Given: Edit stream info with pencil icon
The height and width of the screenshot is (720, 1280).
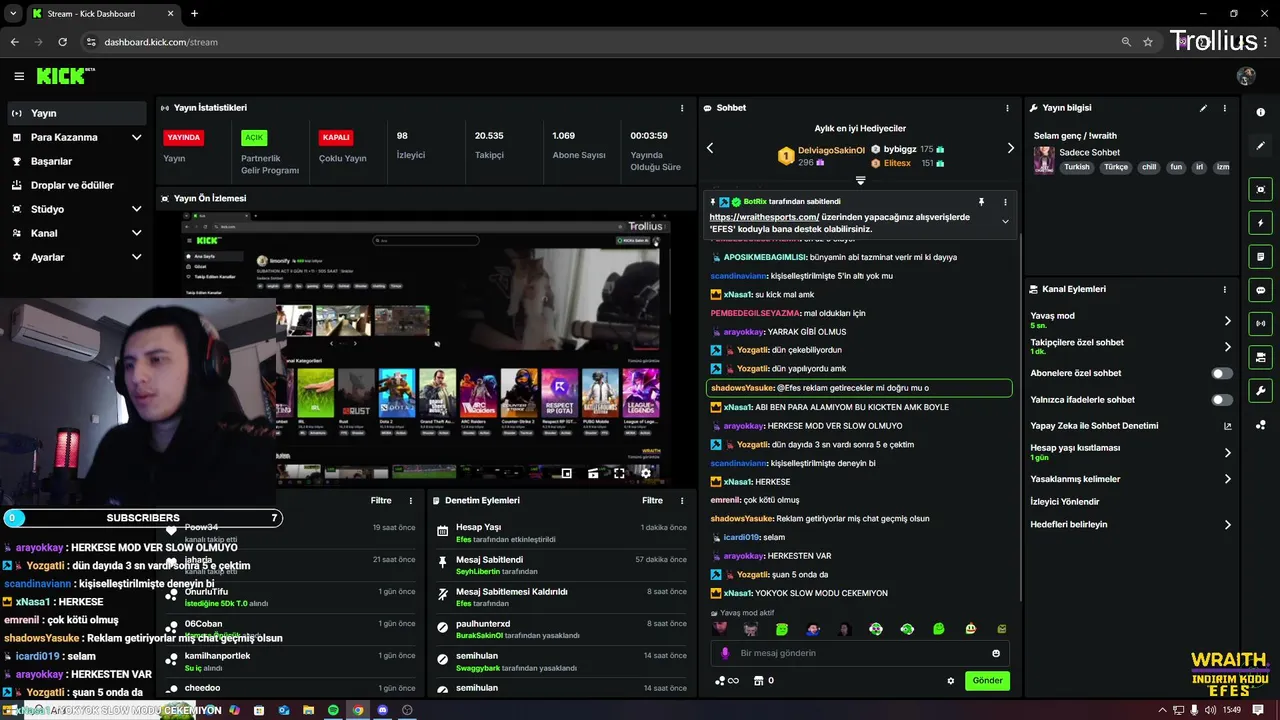Looking at the screenshot, I should 1203,108.
